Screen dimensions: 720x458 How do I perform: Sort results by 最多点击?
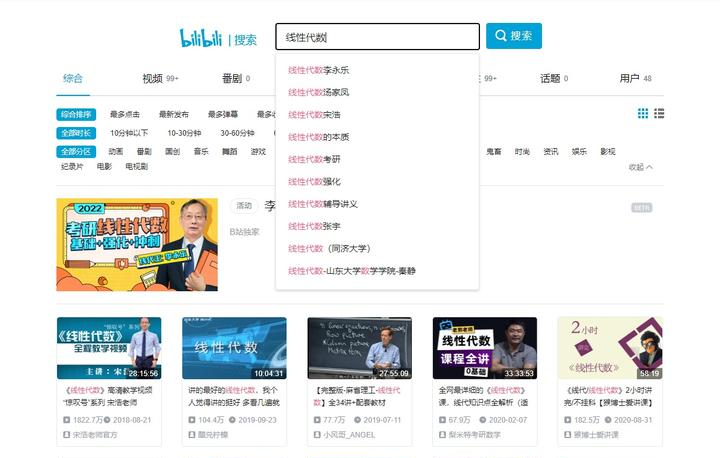tap(124, 114)
